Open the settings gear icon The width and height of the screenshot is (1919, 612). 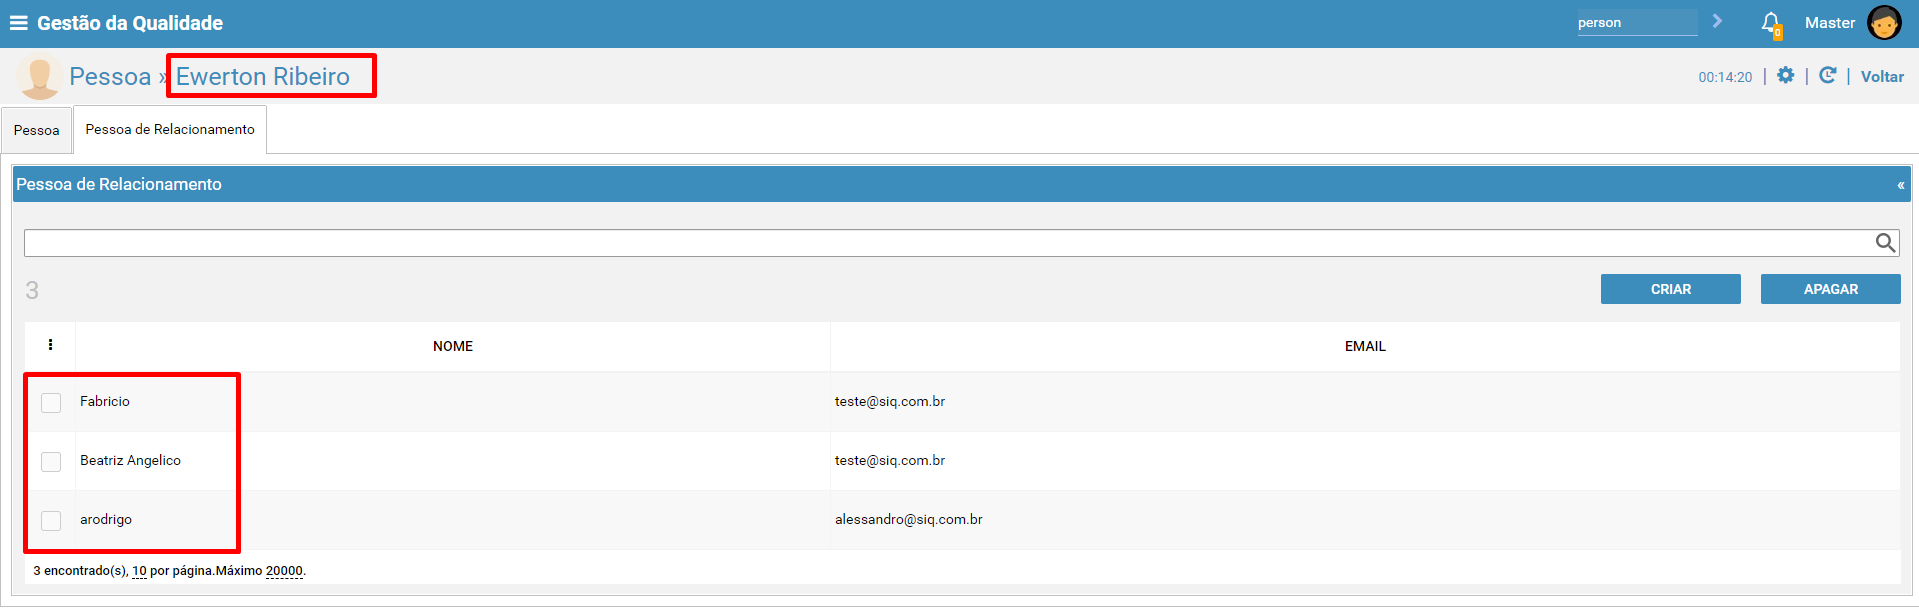[x=1786, y=76]
